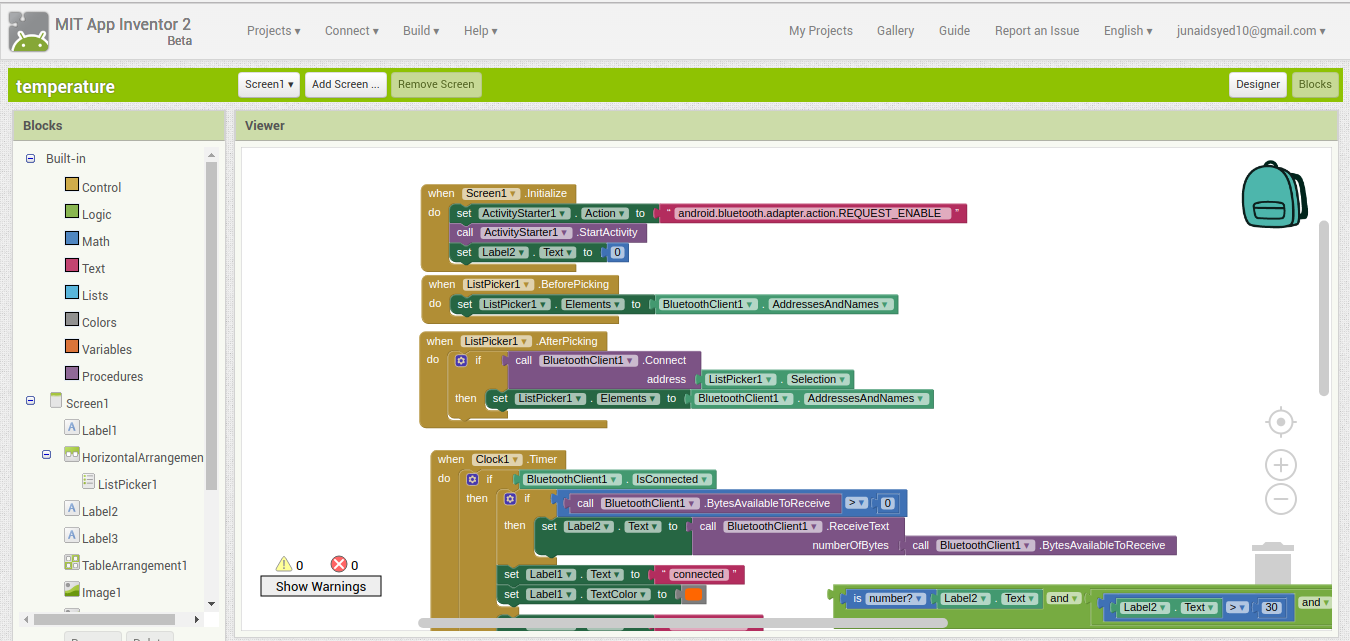Viewport: 1350px width, 641px height.
Task: Open the Screen1 screen selector dropdown
Action: [x=270, y=85]
